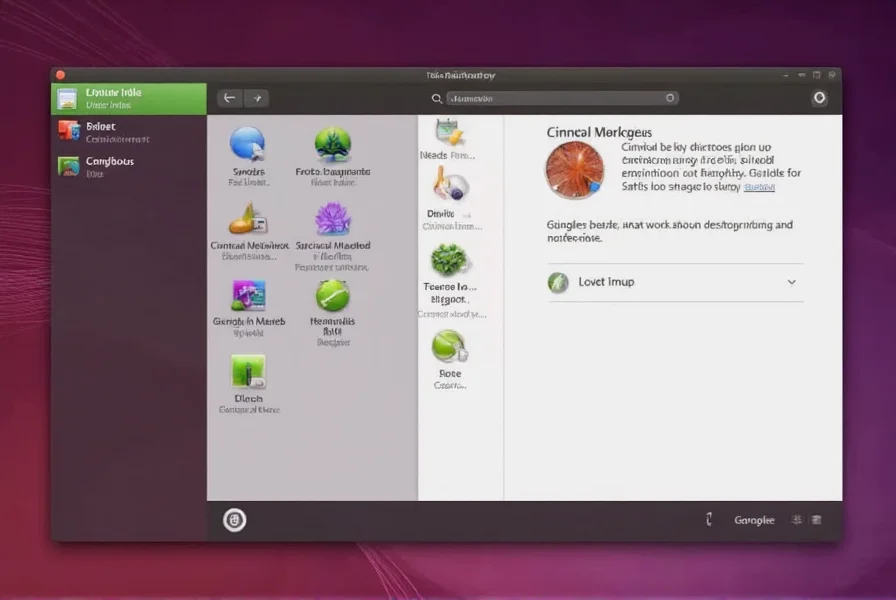The image size is (896, 600).
Task: Go forward with the right arrow button
Action: pyautogui.click(x=257, y=98)
